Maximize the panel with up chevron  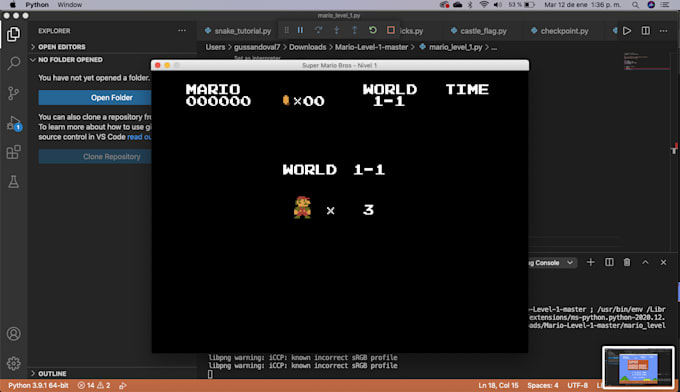point(645,262)
